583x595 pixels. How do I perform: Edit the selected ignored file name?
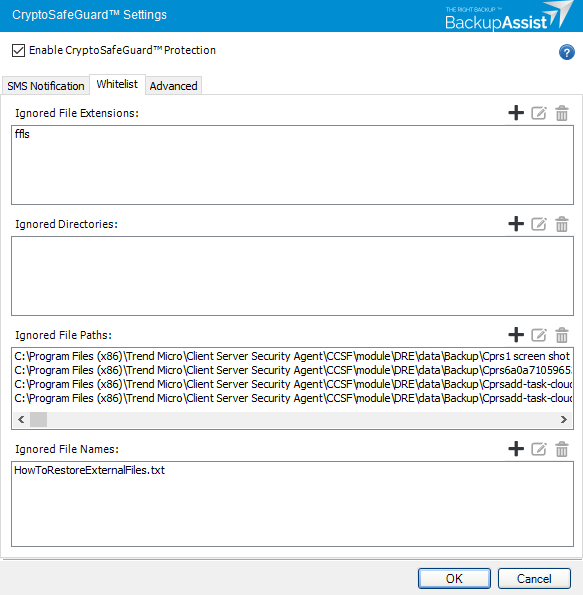point(539,449)
